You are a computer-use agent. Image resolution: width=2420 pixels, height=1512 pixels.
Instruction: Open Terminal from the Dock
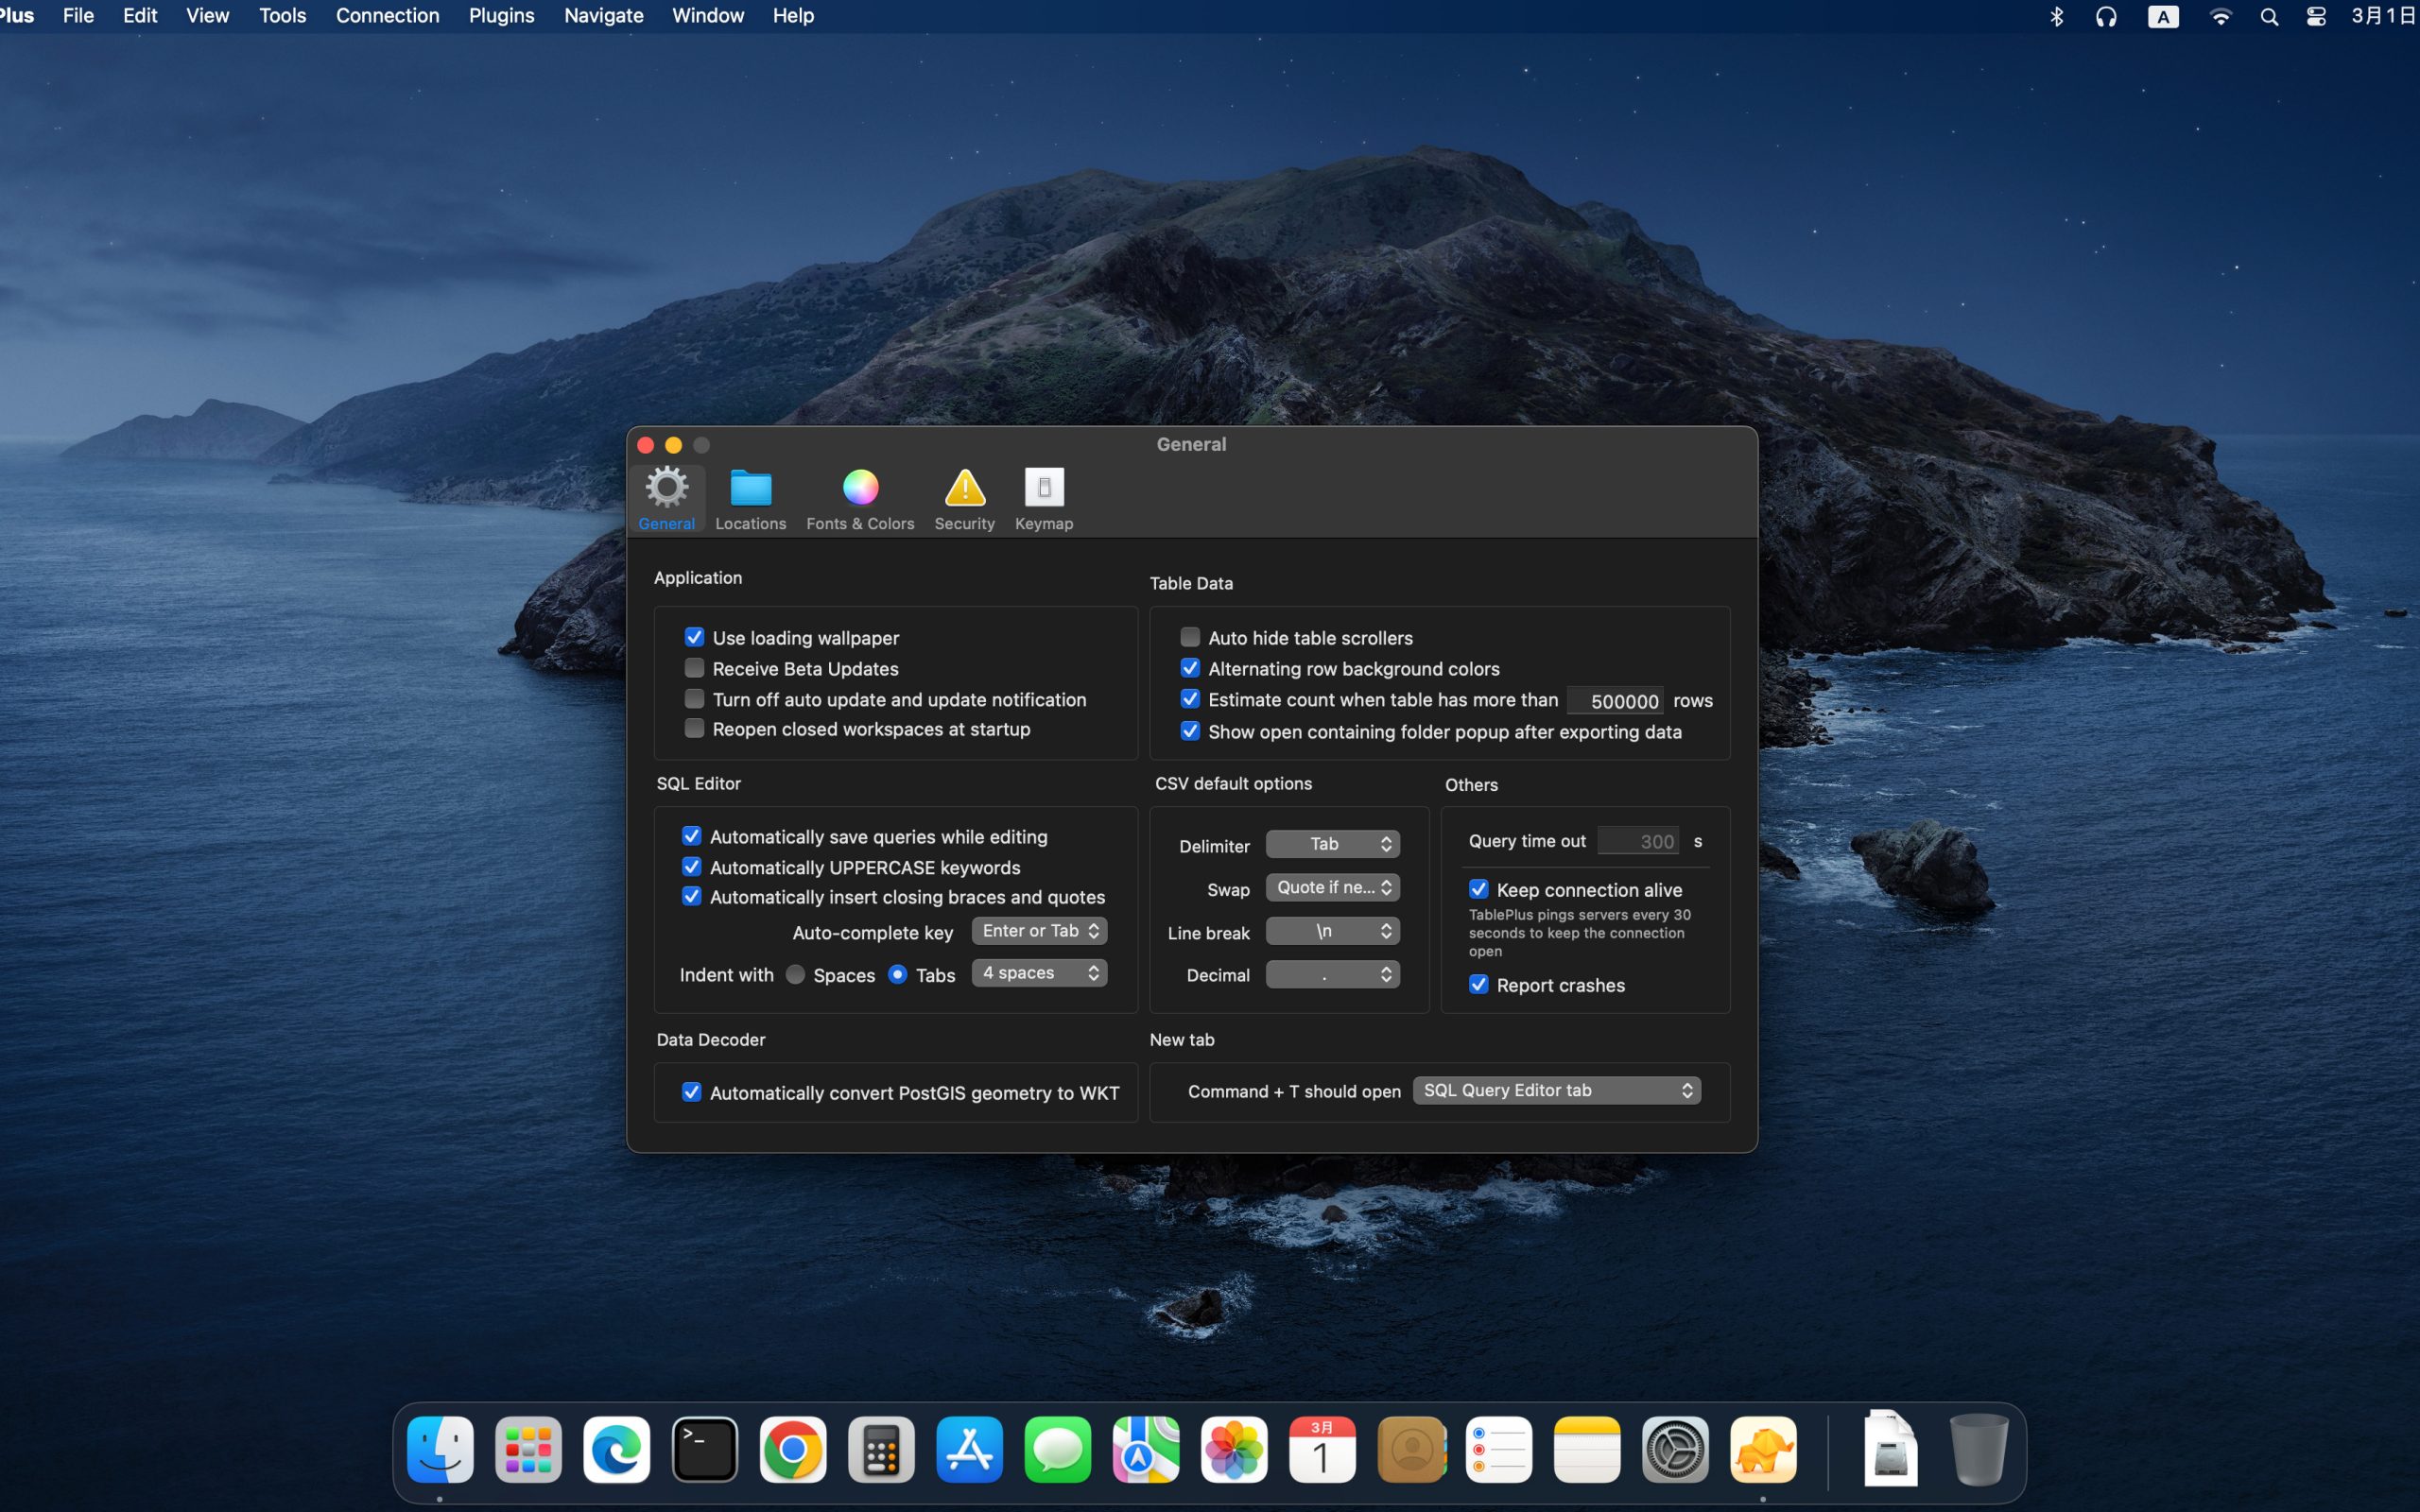click(704, 1448)
